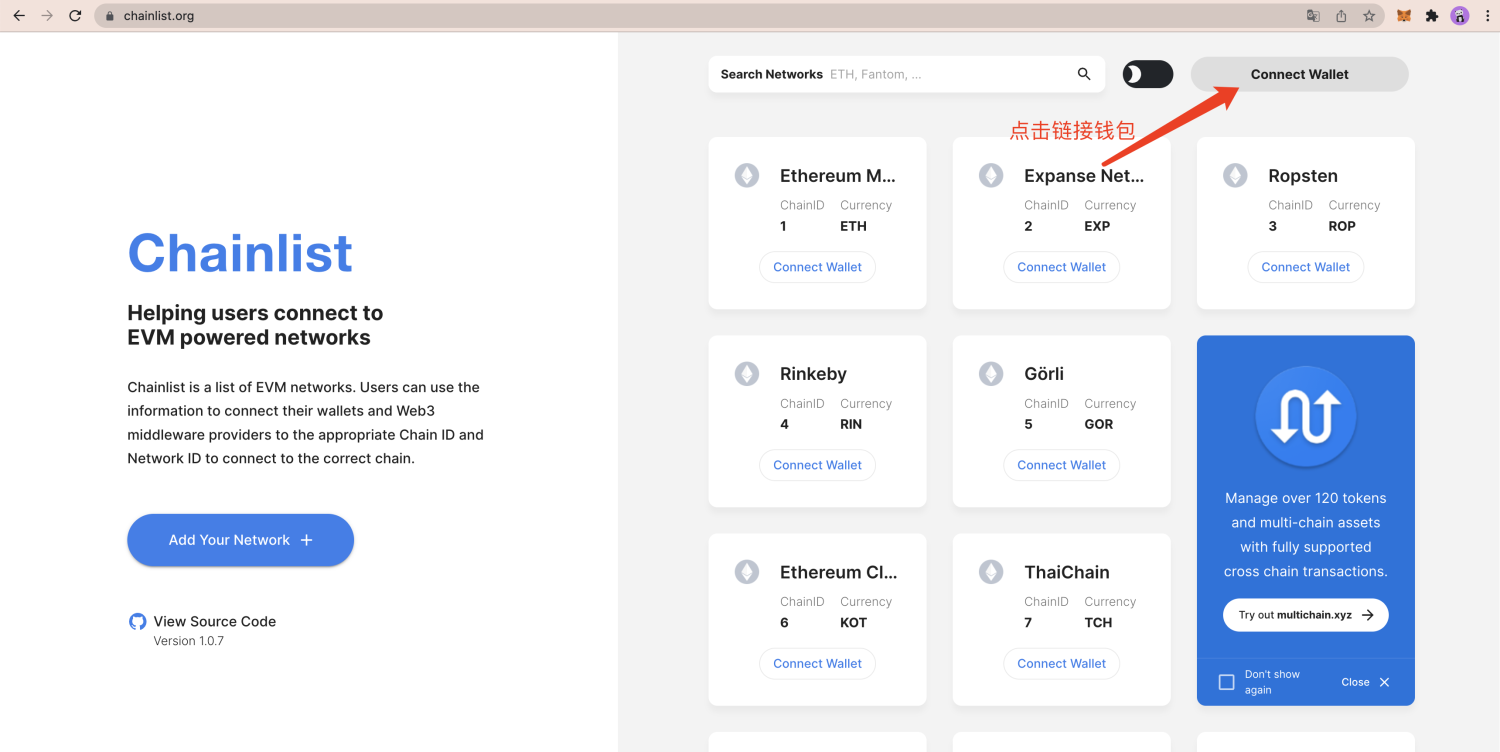
Task: Open the MetaMask fox extension
Action: point(1404,16)
